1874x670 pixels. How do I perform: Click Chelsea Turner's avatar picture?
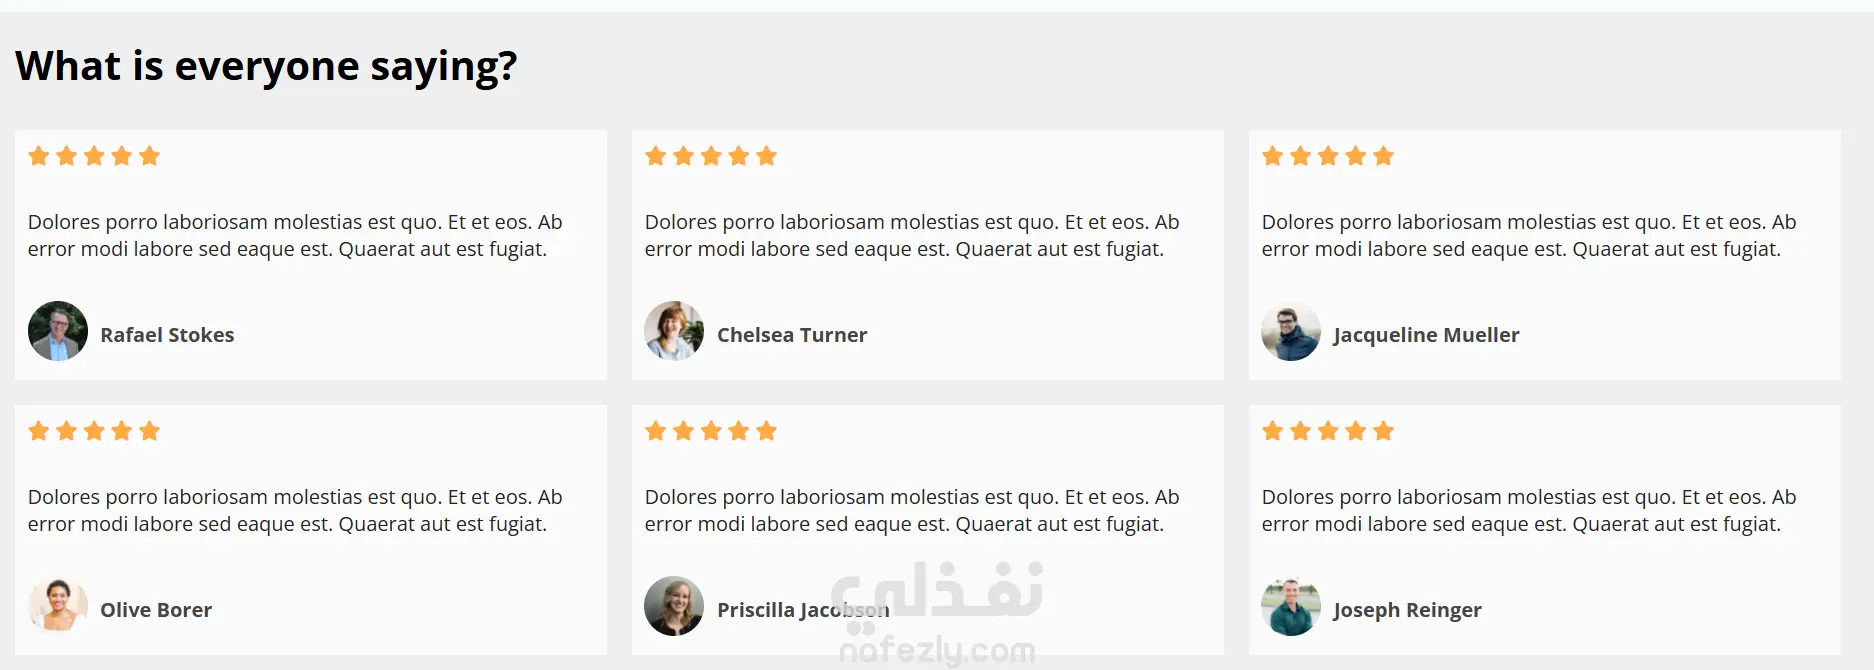(x=674, y=331)
